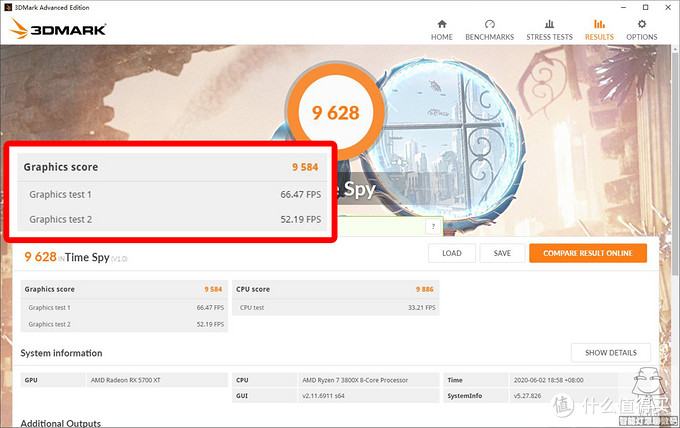Select the small Graphics test 1 row
Viewport: 680px width, 428px height.
point(124,307)
